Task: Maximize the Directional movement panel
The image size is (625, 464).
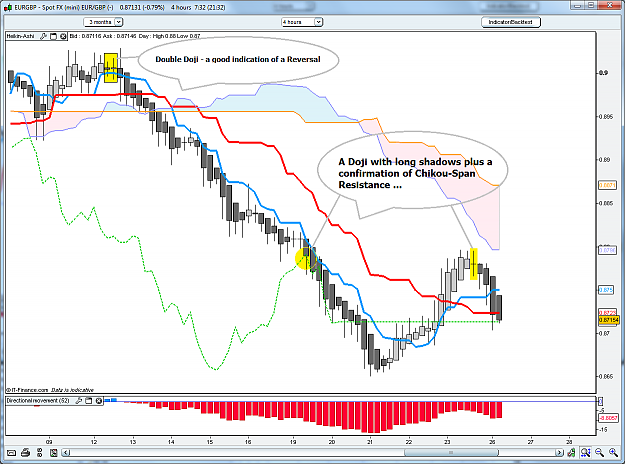Action: [88, 401]
